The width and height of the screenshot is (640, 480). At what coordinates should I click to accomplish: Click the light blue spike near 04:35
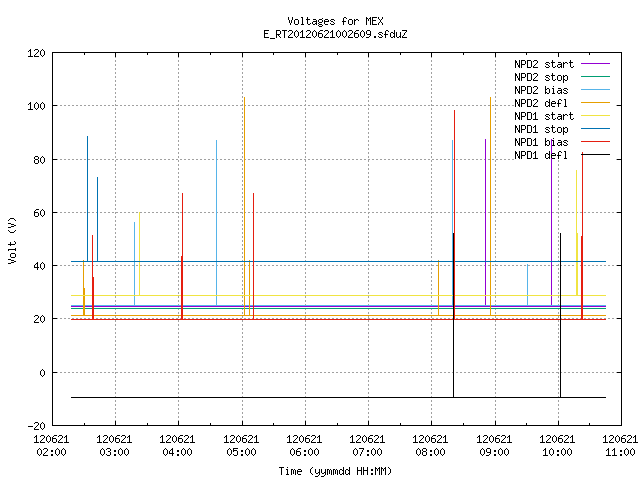[x=216, y=222]
